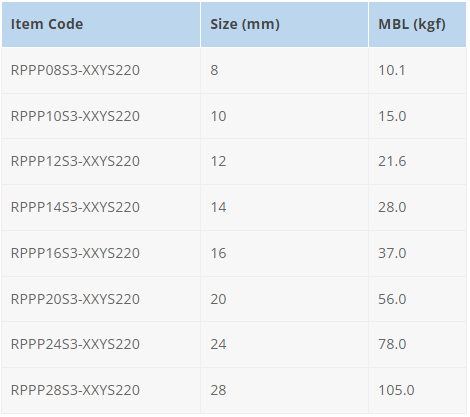This screenshot has height=417, width=470.
Task: Click the MBL value 105.0
Action: [396, 390]
